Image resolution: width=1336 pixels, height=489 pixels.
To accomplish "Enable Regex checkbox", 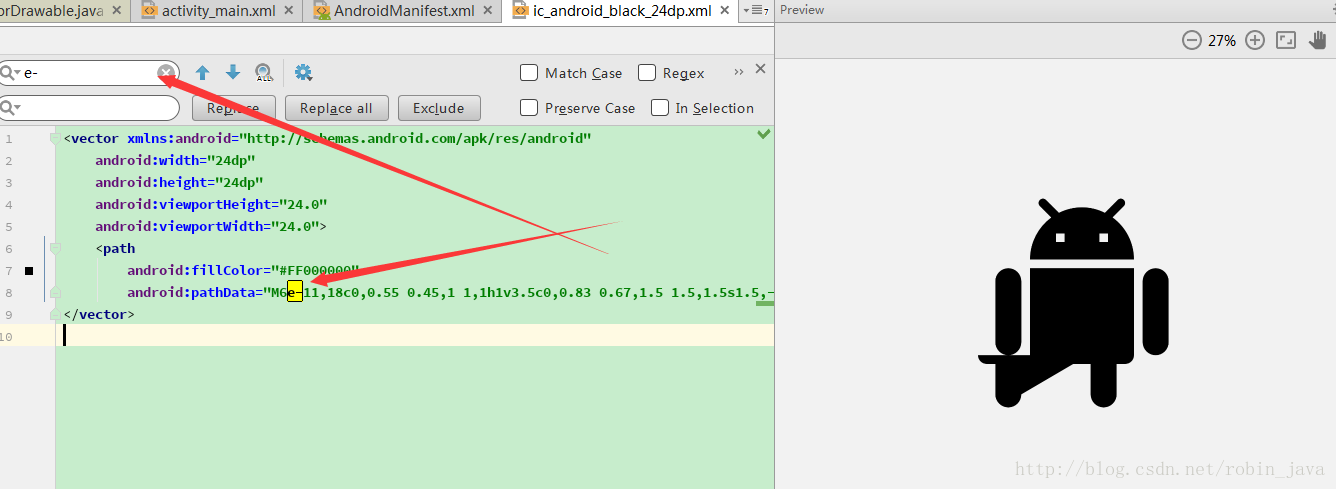I will [647, 73].
